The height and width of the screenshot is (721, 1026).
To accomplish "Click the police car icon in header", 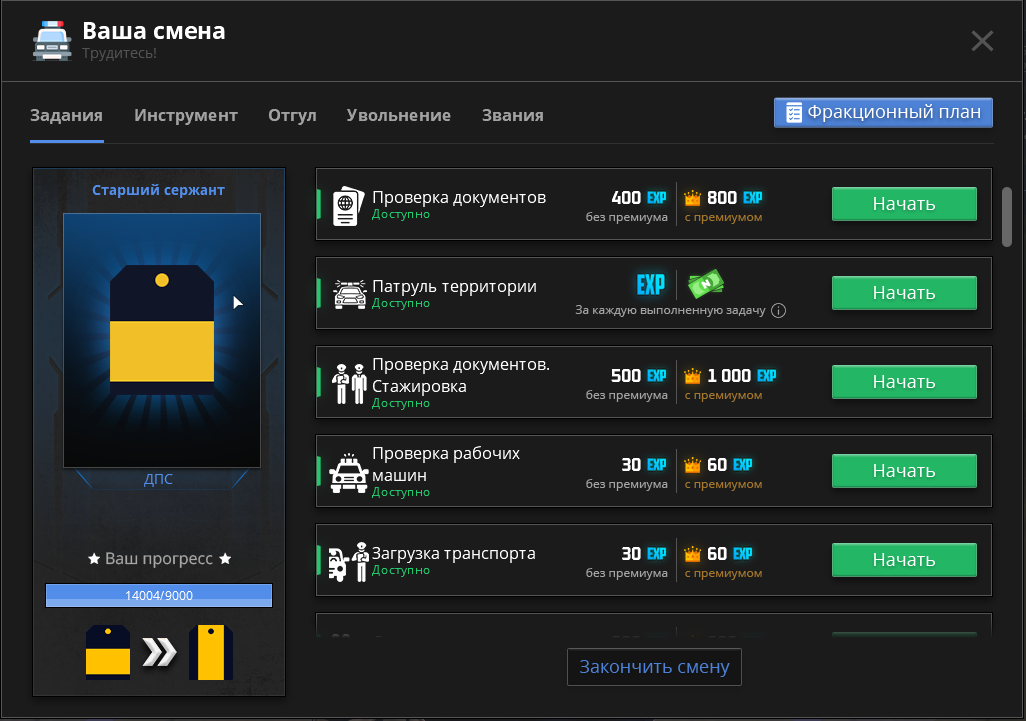I will point(52,40).
